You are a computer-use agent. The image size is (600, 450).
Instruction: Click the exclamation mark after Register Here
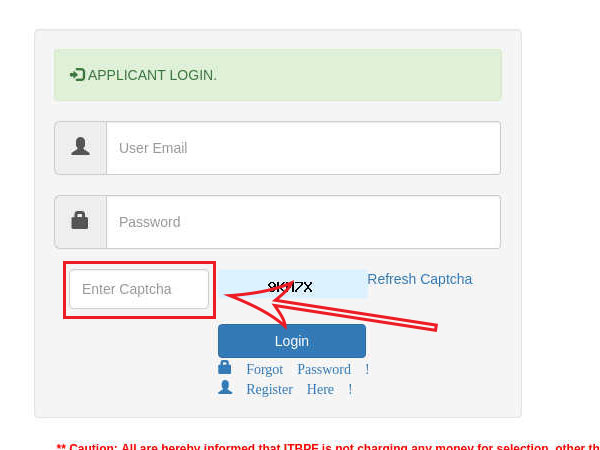pos(350,390)
